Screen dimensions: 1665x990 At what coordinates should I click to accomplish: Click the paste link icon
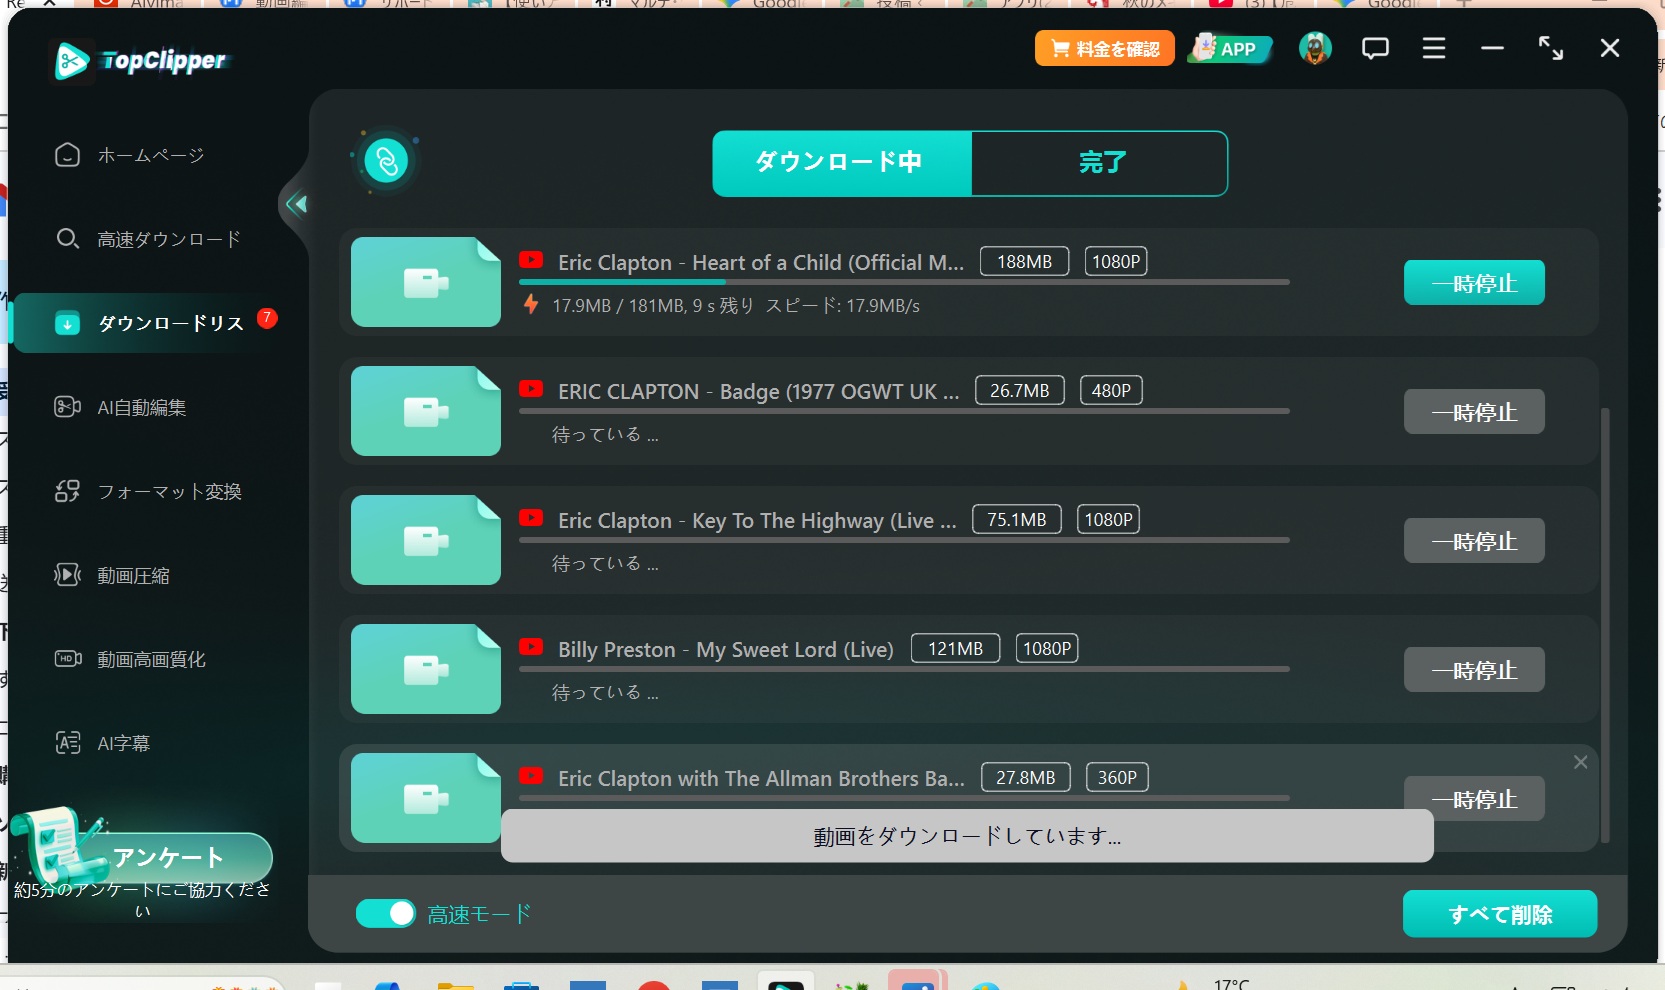pos(386,161)
